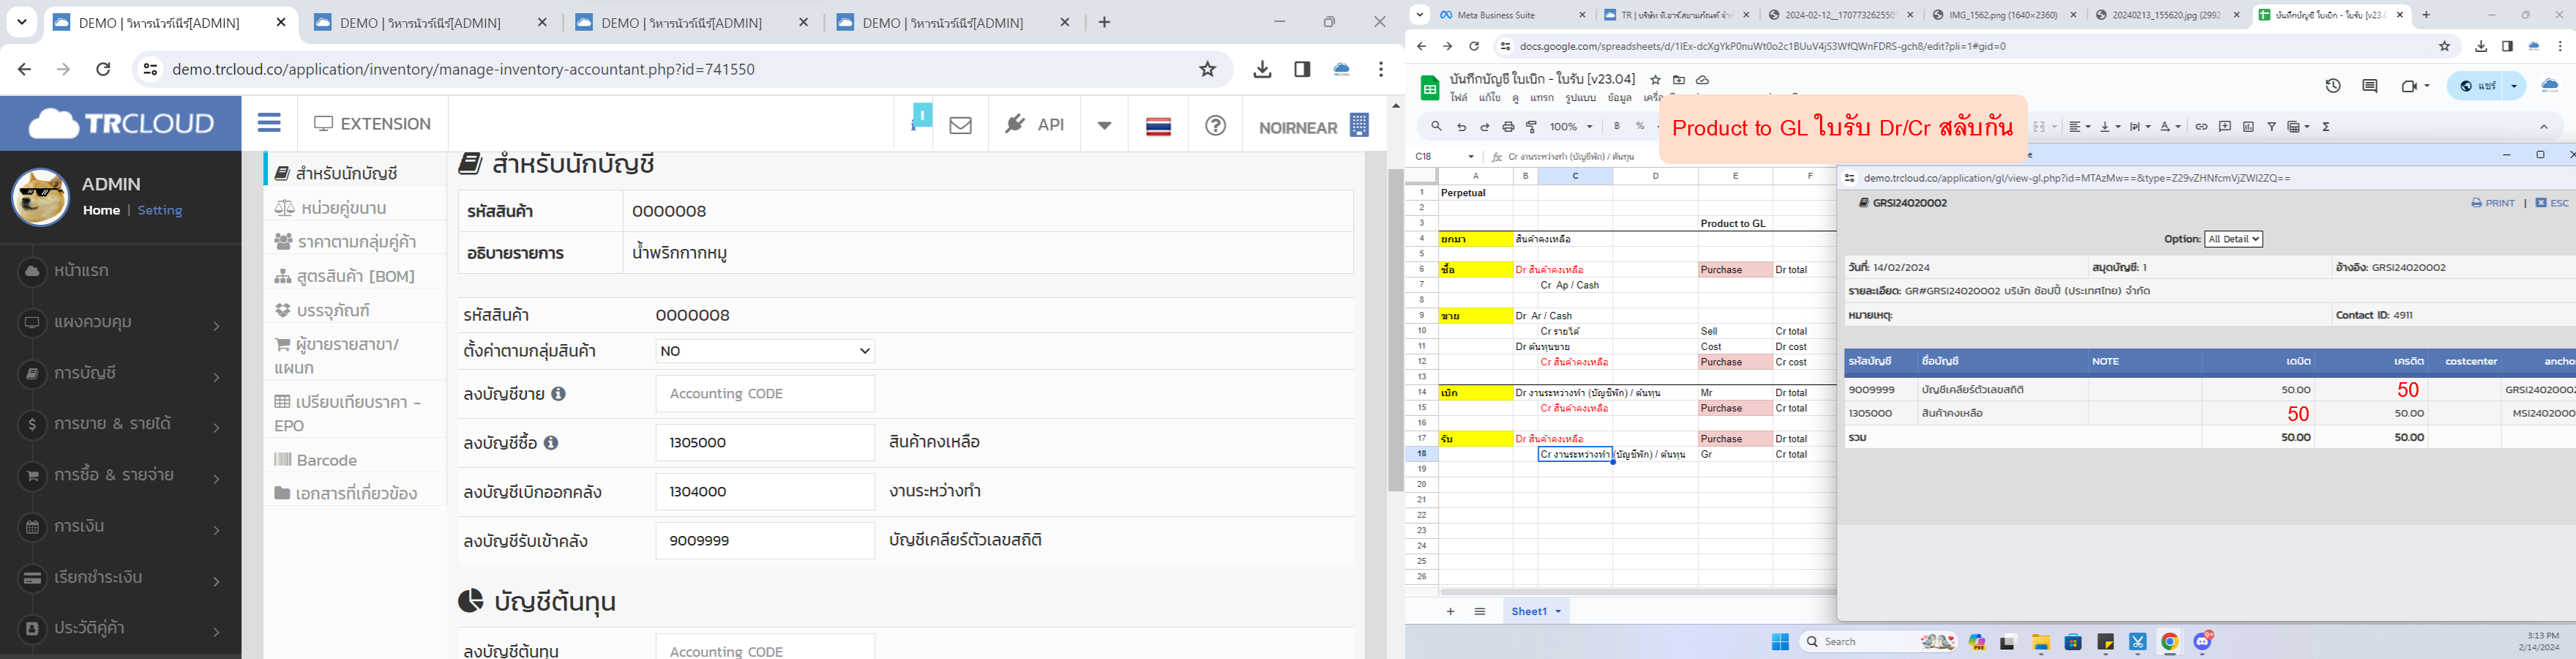The width and height of the screenshot is (2576, 659).
Task: Click info icon next to ลงบัญชีขาย
Action: 559,394
